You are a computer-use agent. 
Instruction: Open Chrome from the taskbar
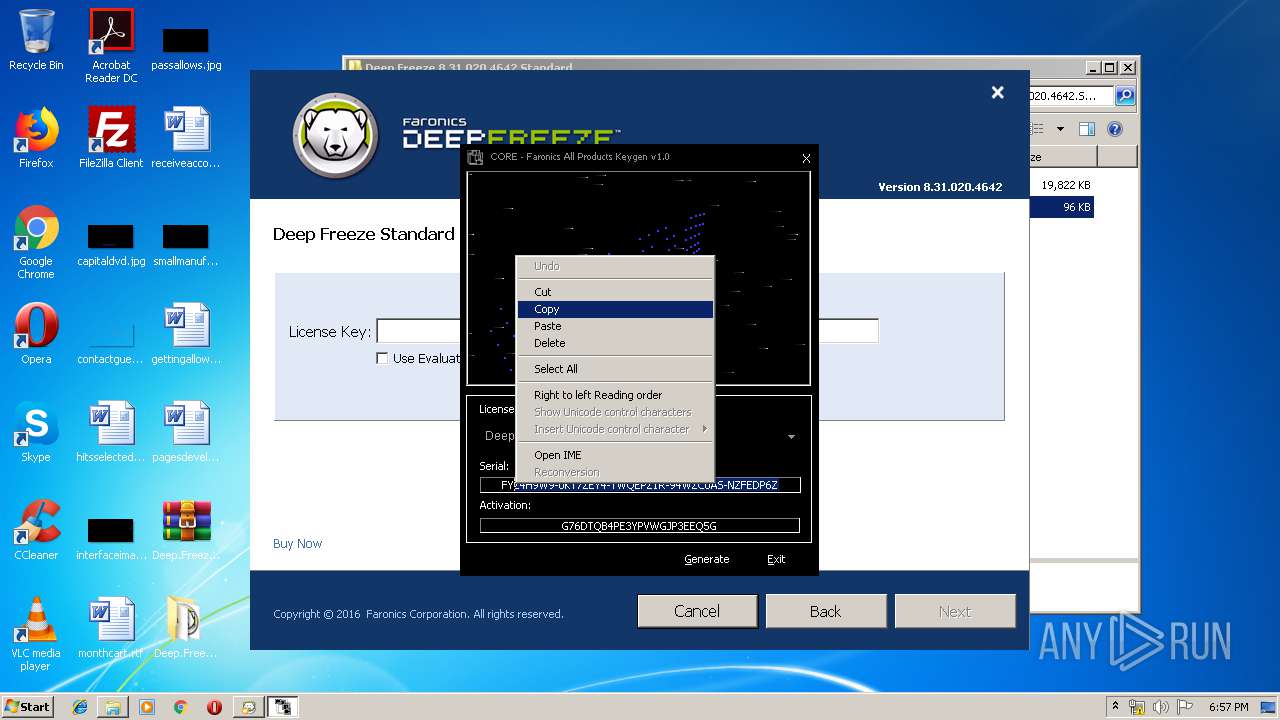[x=181, y=707]
